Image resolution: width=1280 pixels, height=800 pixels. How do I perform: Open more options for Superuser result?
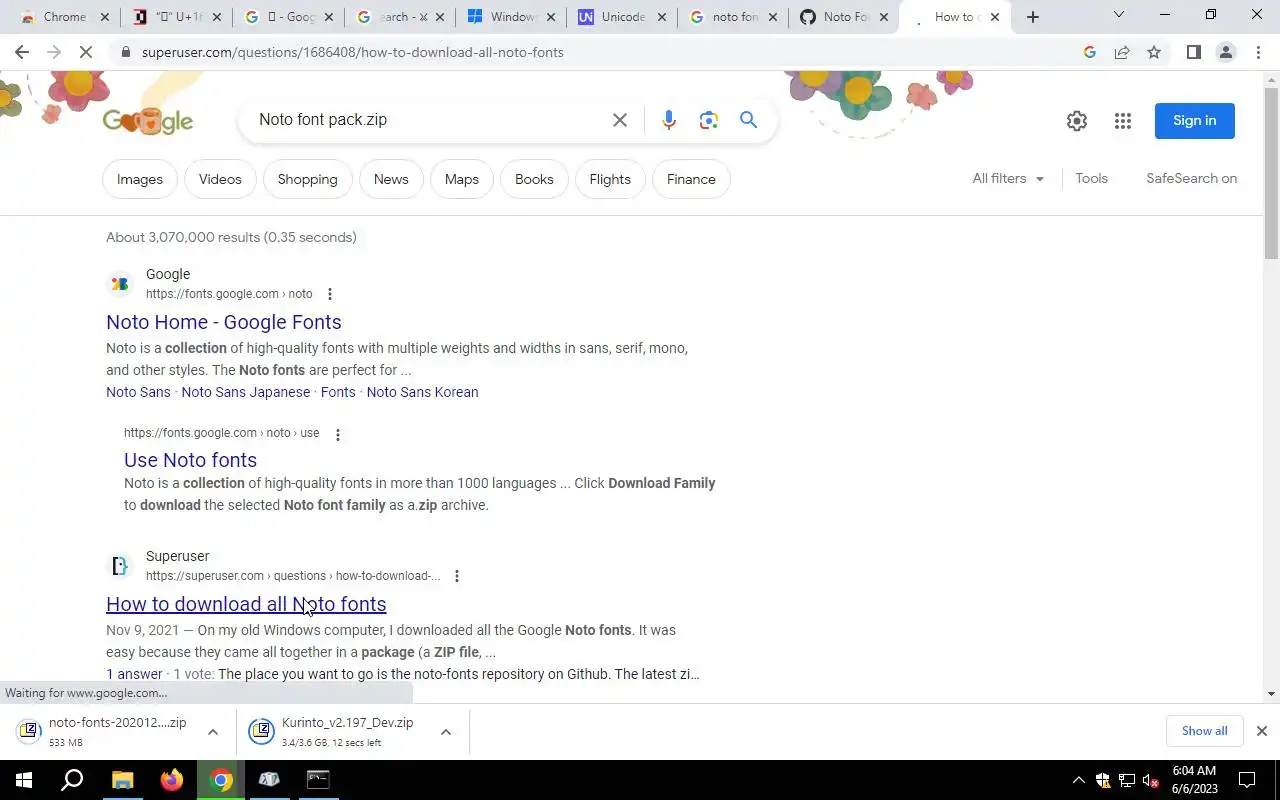click(457, 576)
